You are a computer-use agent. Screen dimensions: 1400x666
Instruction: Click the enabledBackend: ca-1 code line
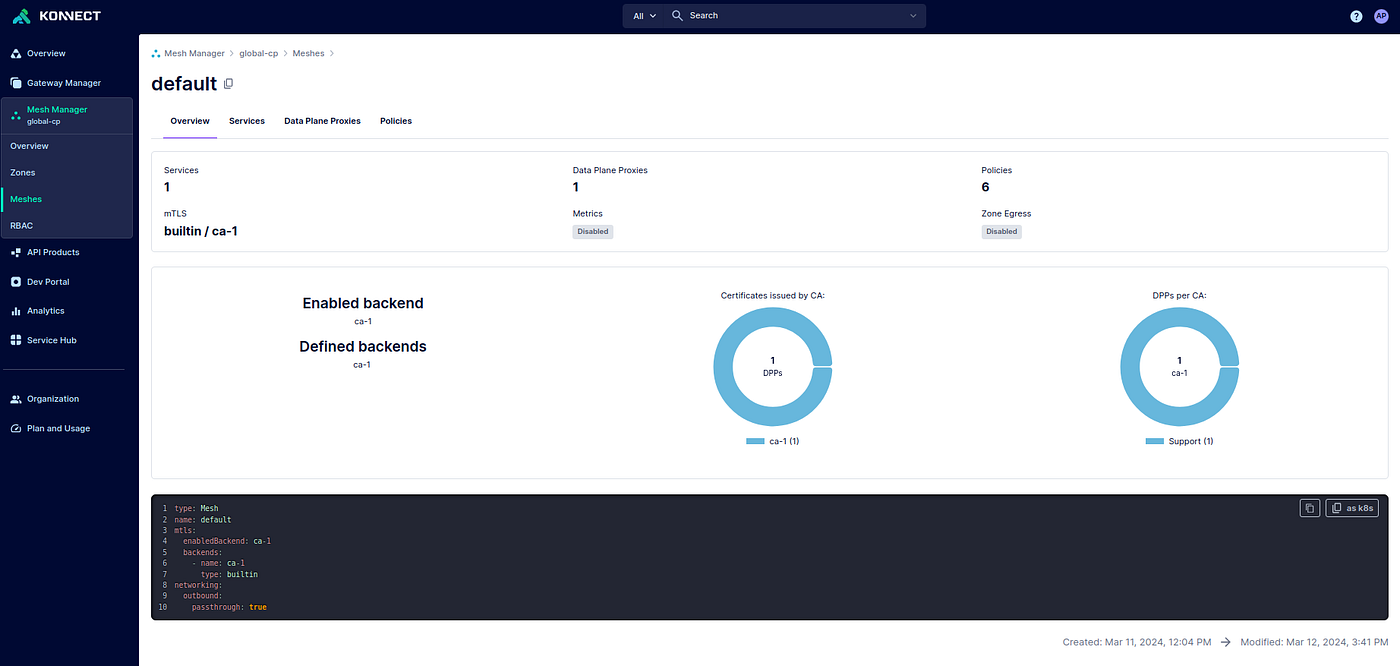(x=227, y=541)
